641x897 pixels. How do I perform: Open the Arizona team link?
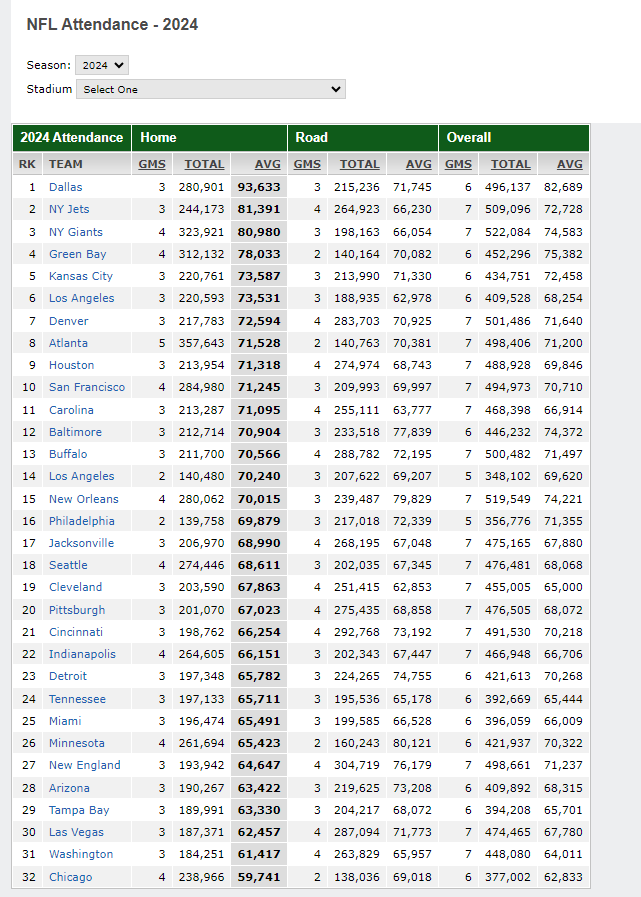tap(69, 788)
